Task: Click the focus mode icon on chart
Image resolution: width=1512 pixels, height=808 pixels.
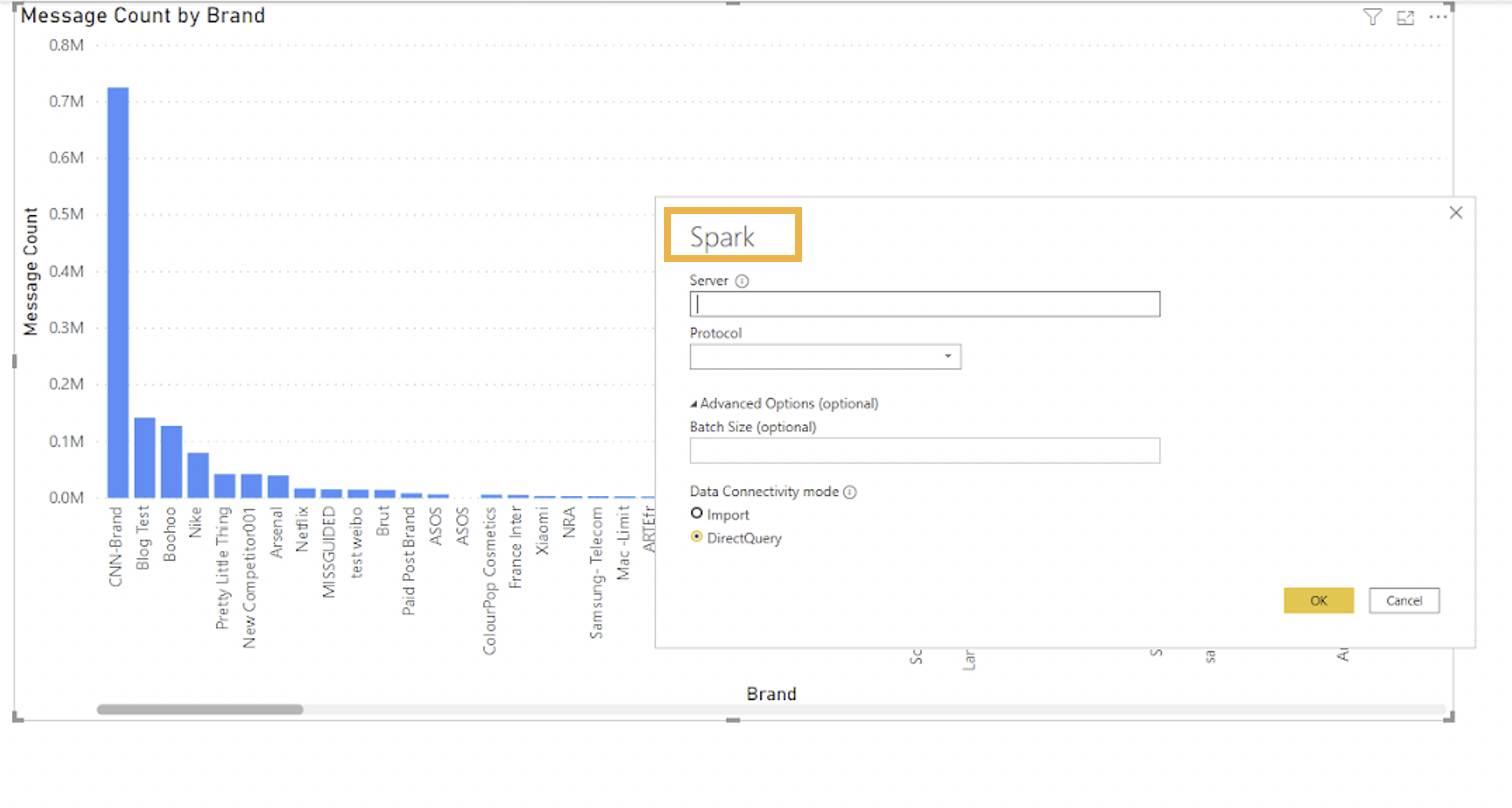Action: coord(1405,18)
